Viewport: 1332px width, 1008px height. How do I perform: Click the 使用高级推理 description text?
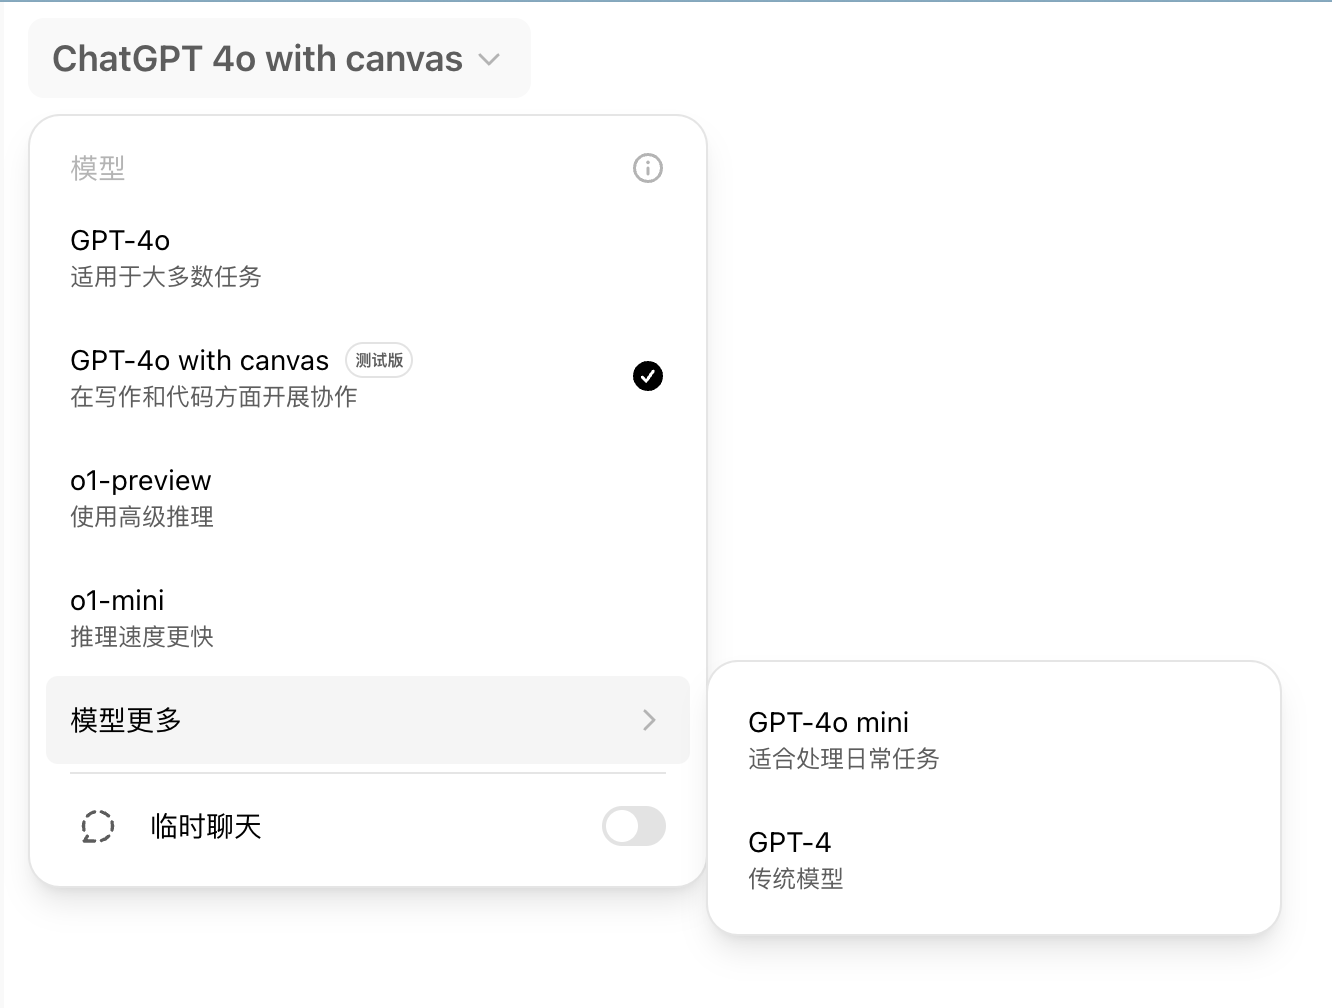tap(142, 517)
